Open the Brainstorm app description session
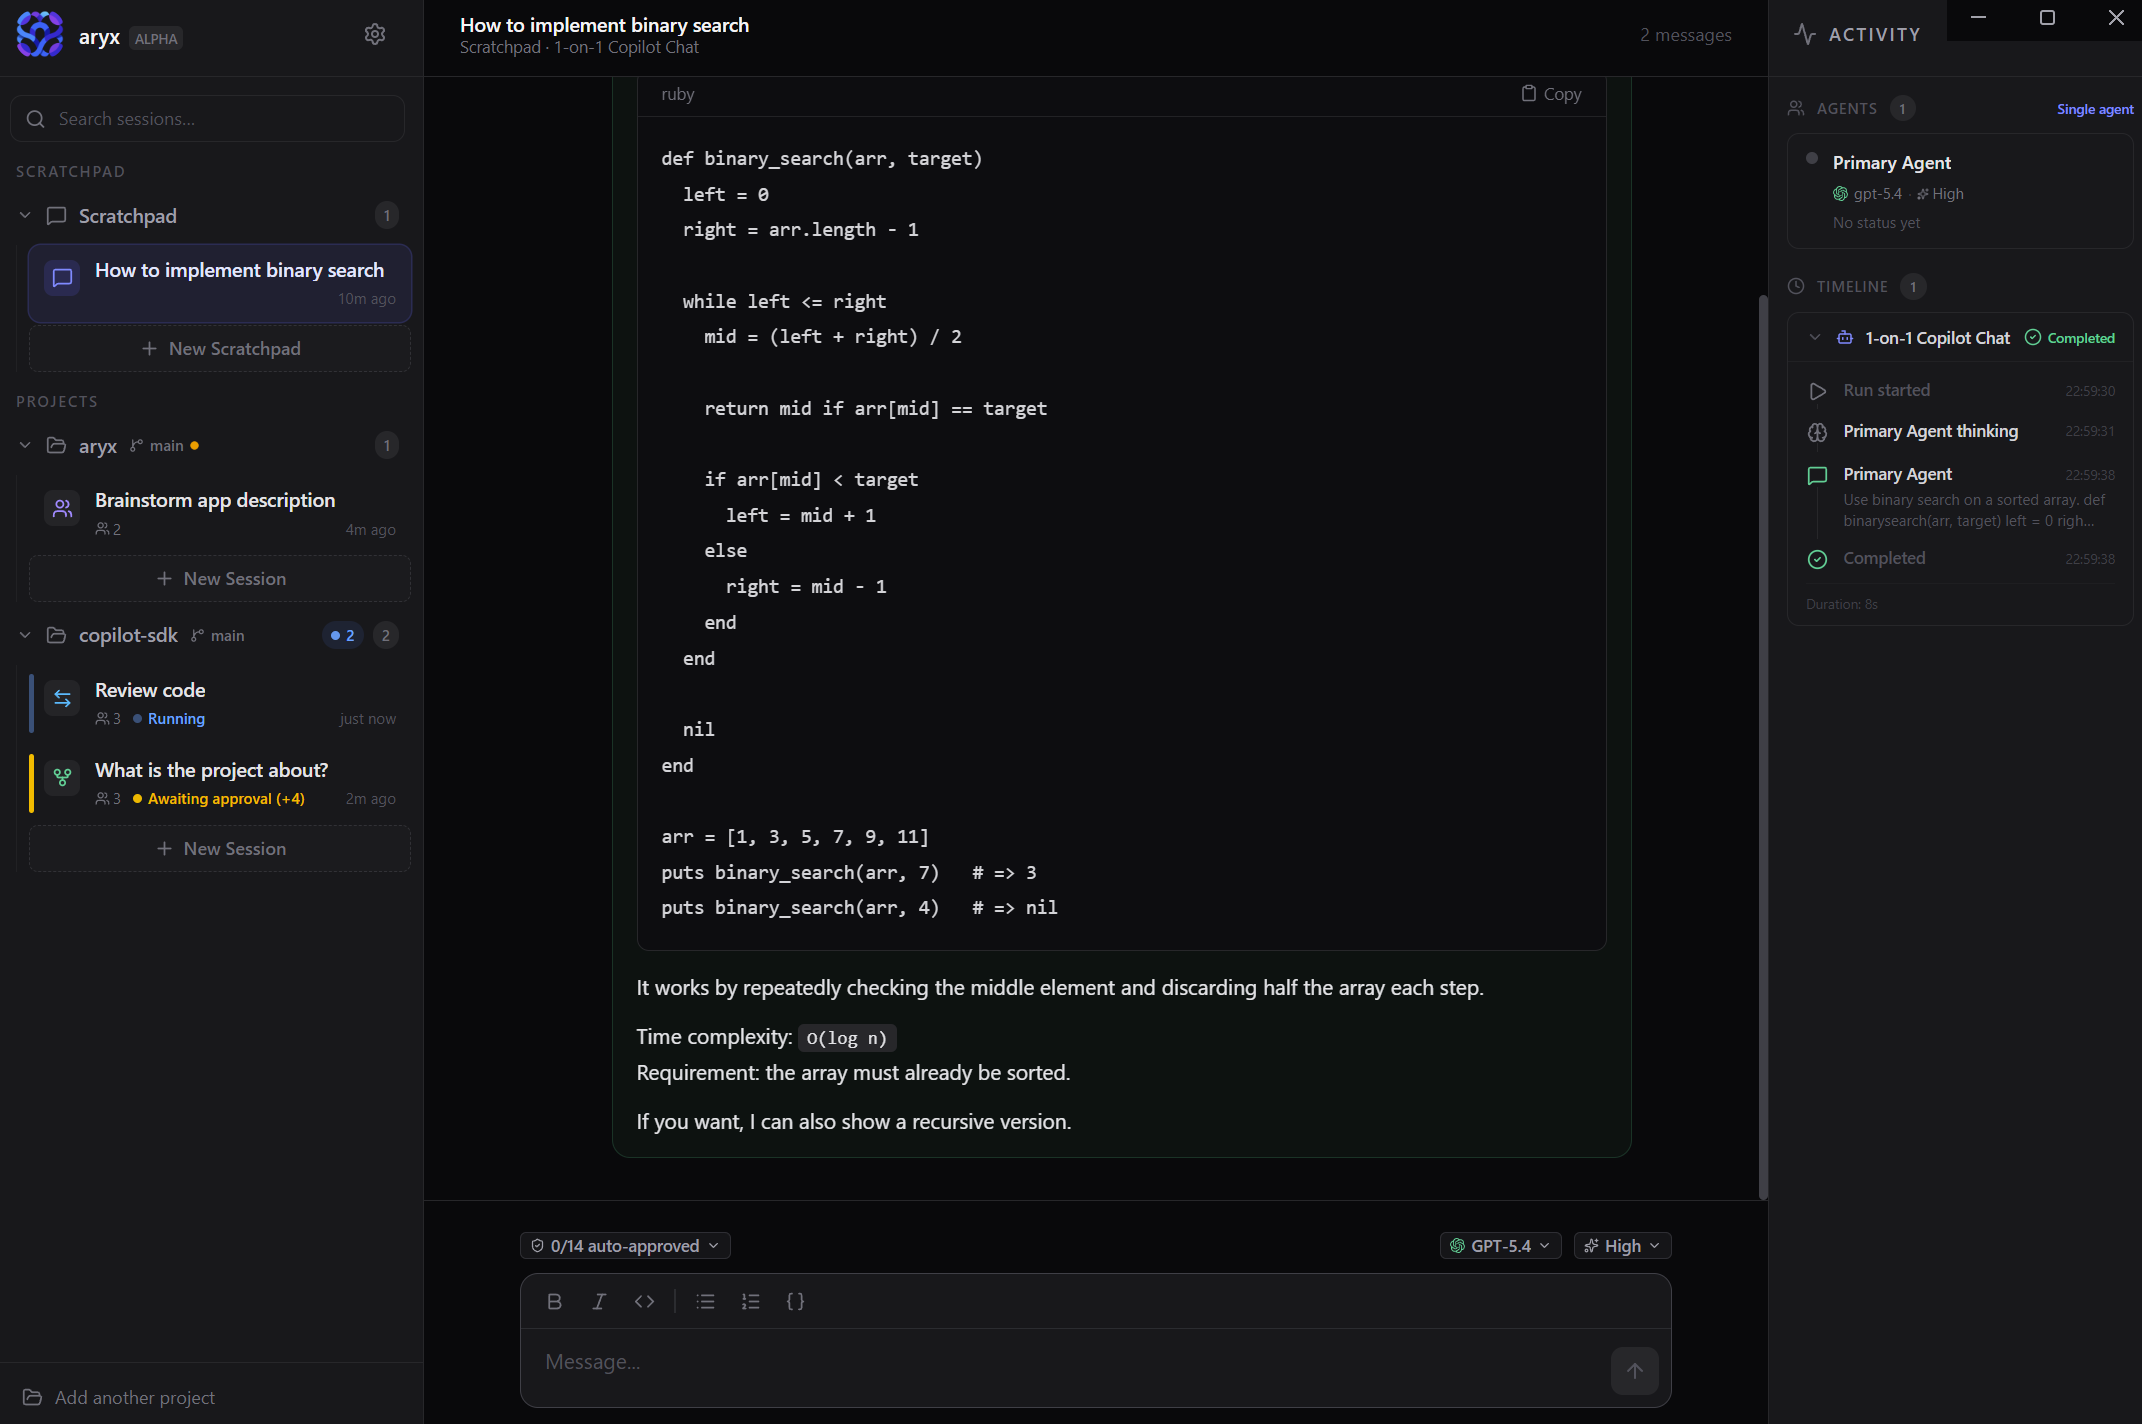2142x1424 pixels. click(220, 513)
